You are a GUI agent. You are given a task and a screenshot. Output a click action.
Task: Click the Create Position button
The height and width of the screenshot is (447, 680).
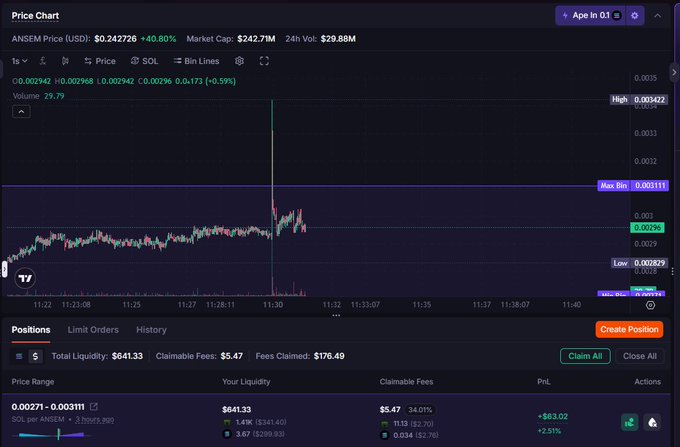click(x=629, y=330)
